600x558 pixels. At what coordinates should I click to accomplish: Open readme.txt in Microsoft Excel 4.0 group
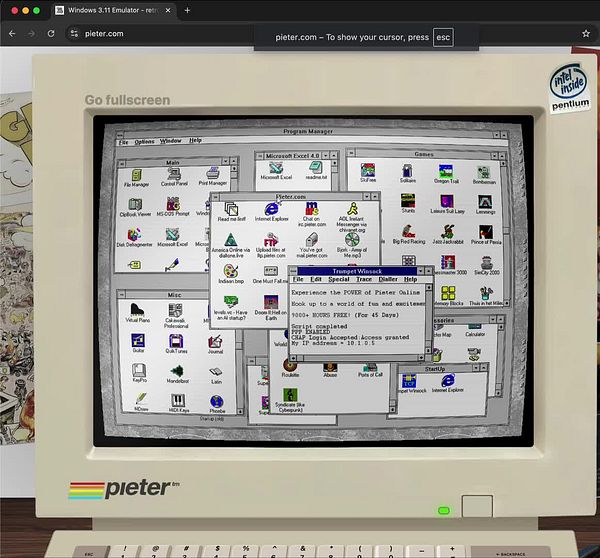point(316,170)
